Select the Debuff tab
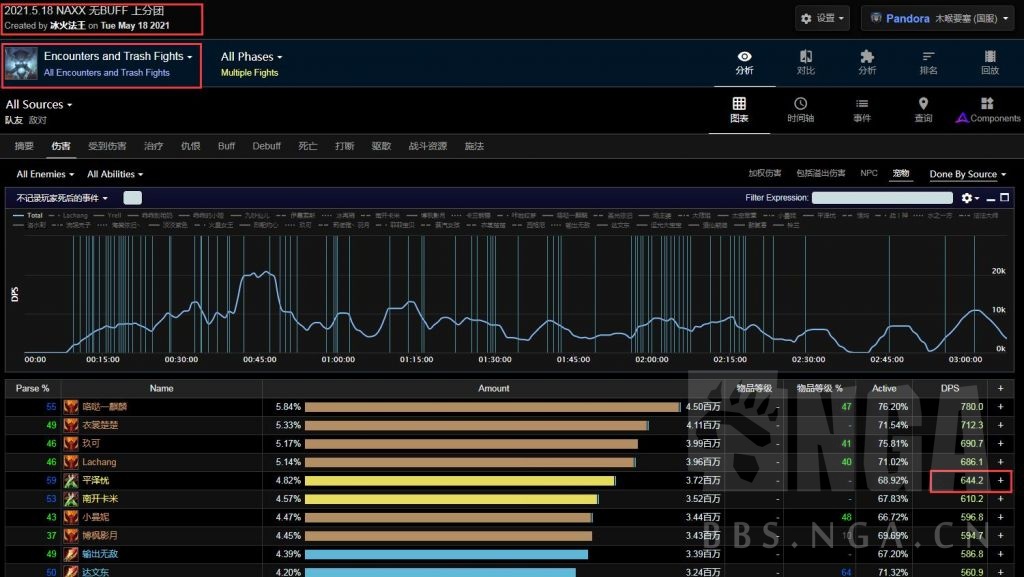Screen dimensions: 1024x577 266,146
